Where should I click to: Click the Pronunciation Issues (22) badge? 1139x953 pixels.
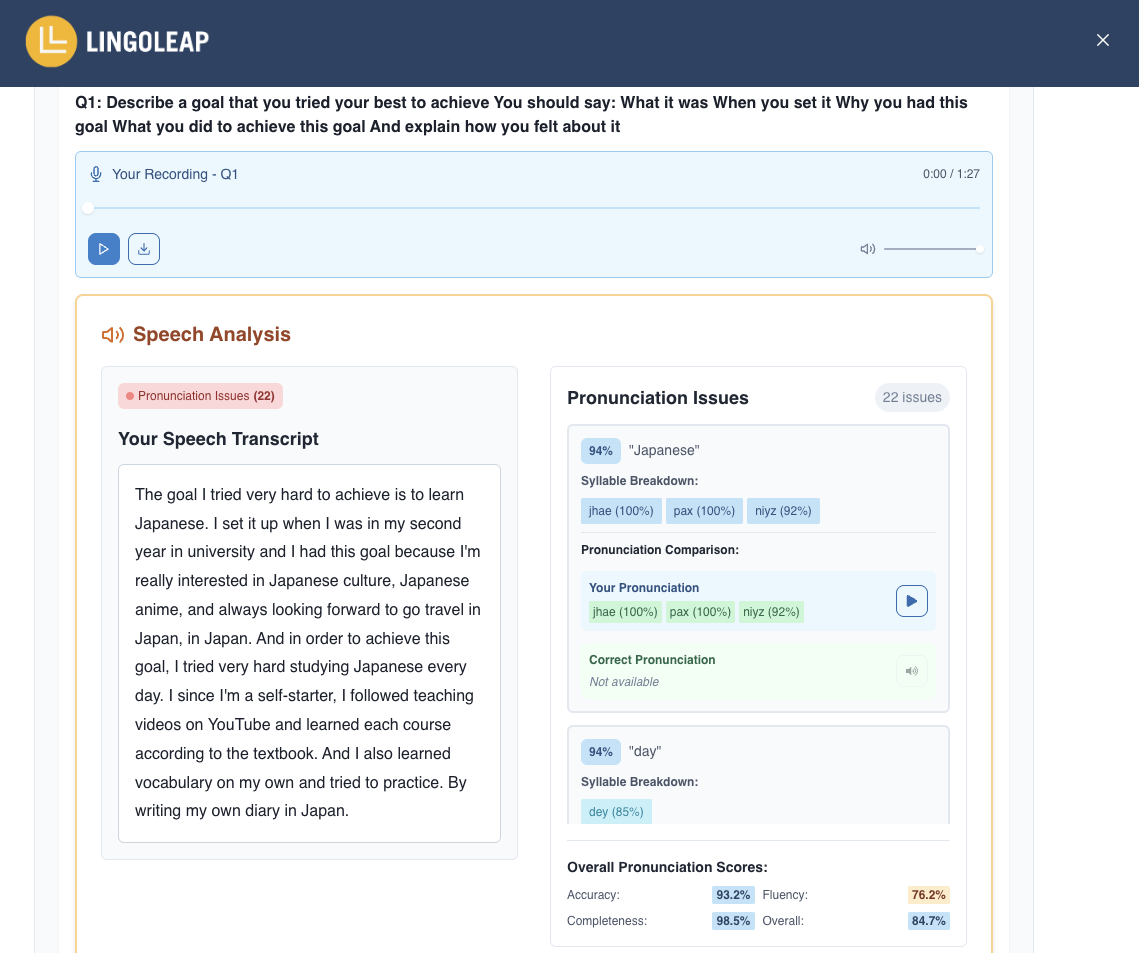[x=200, y=396]
